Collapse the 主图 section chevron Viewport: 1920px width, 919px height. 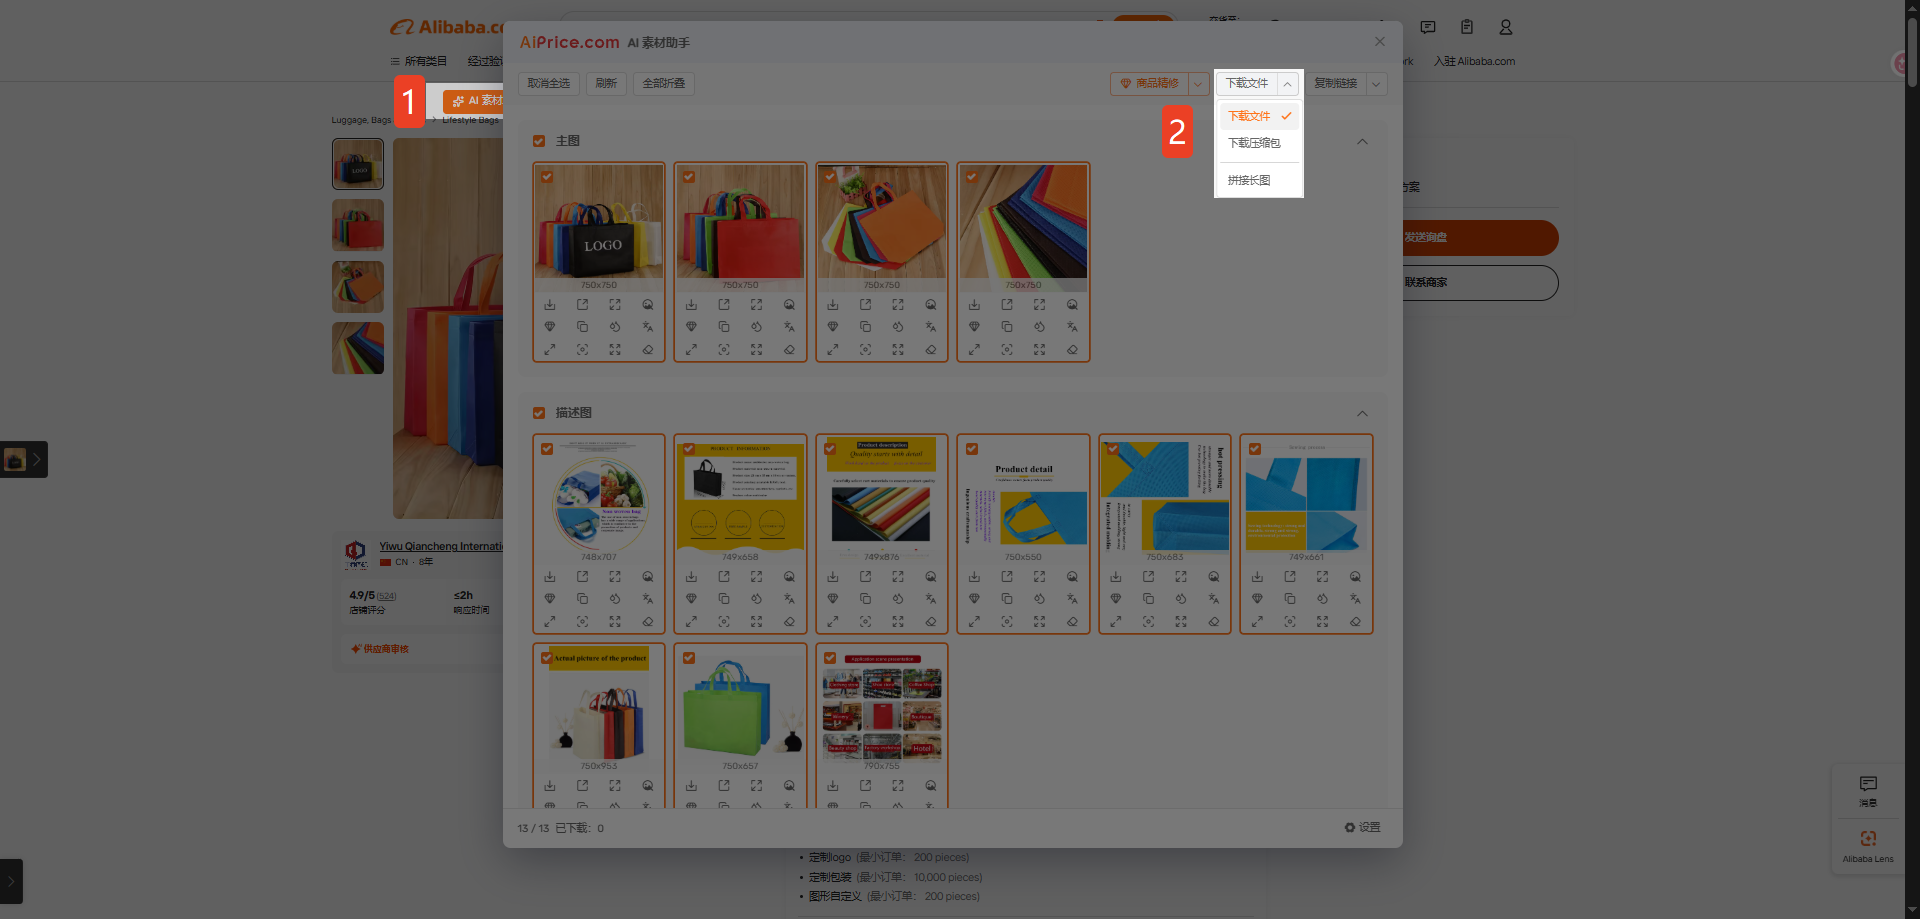[x=1362, y=142]
